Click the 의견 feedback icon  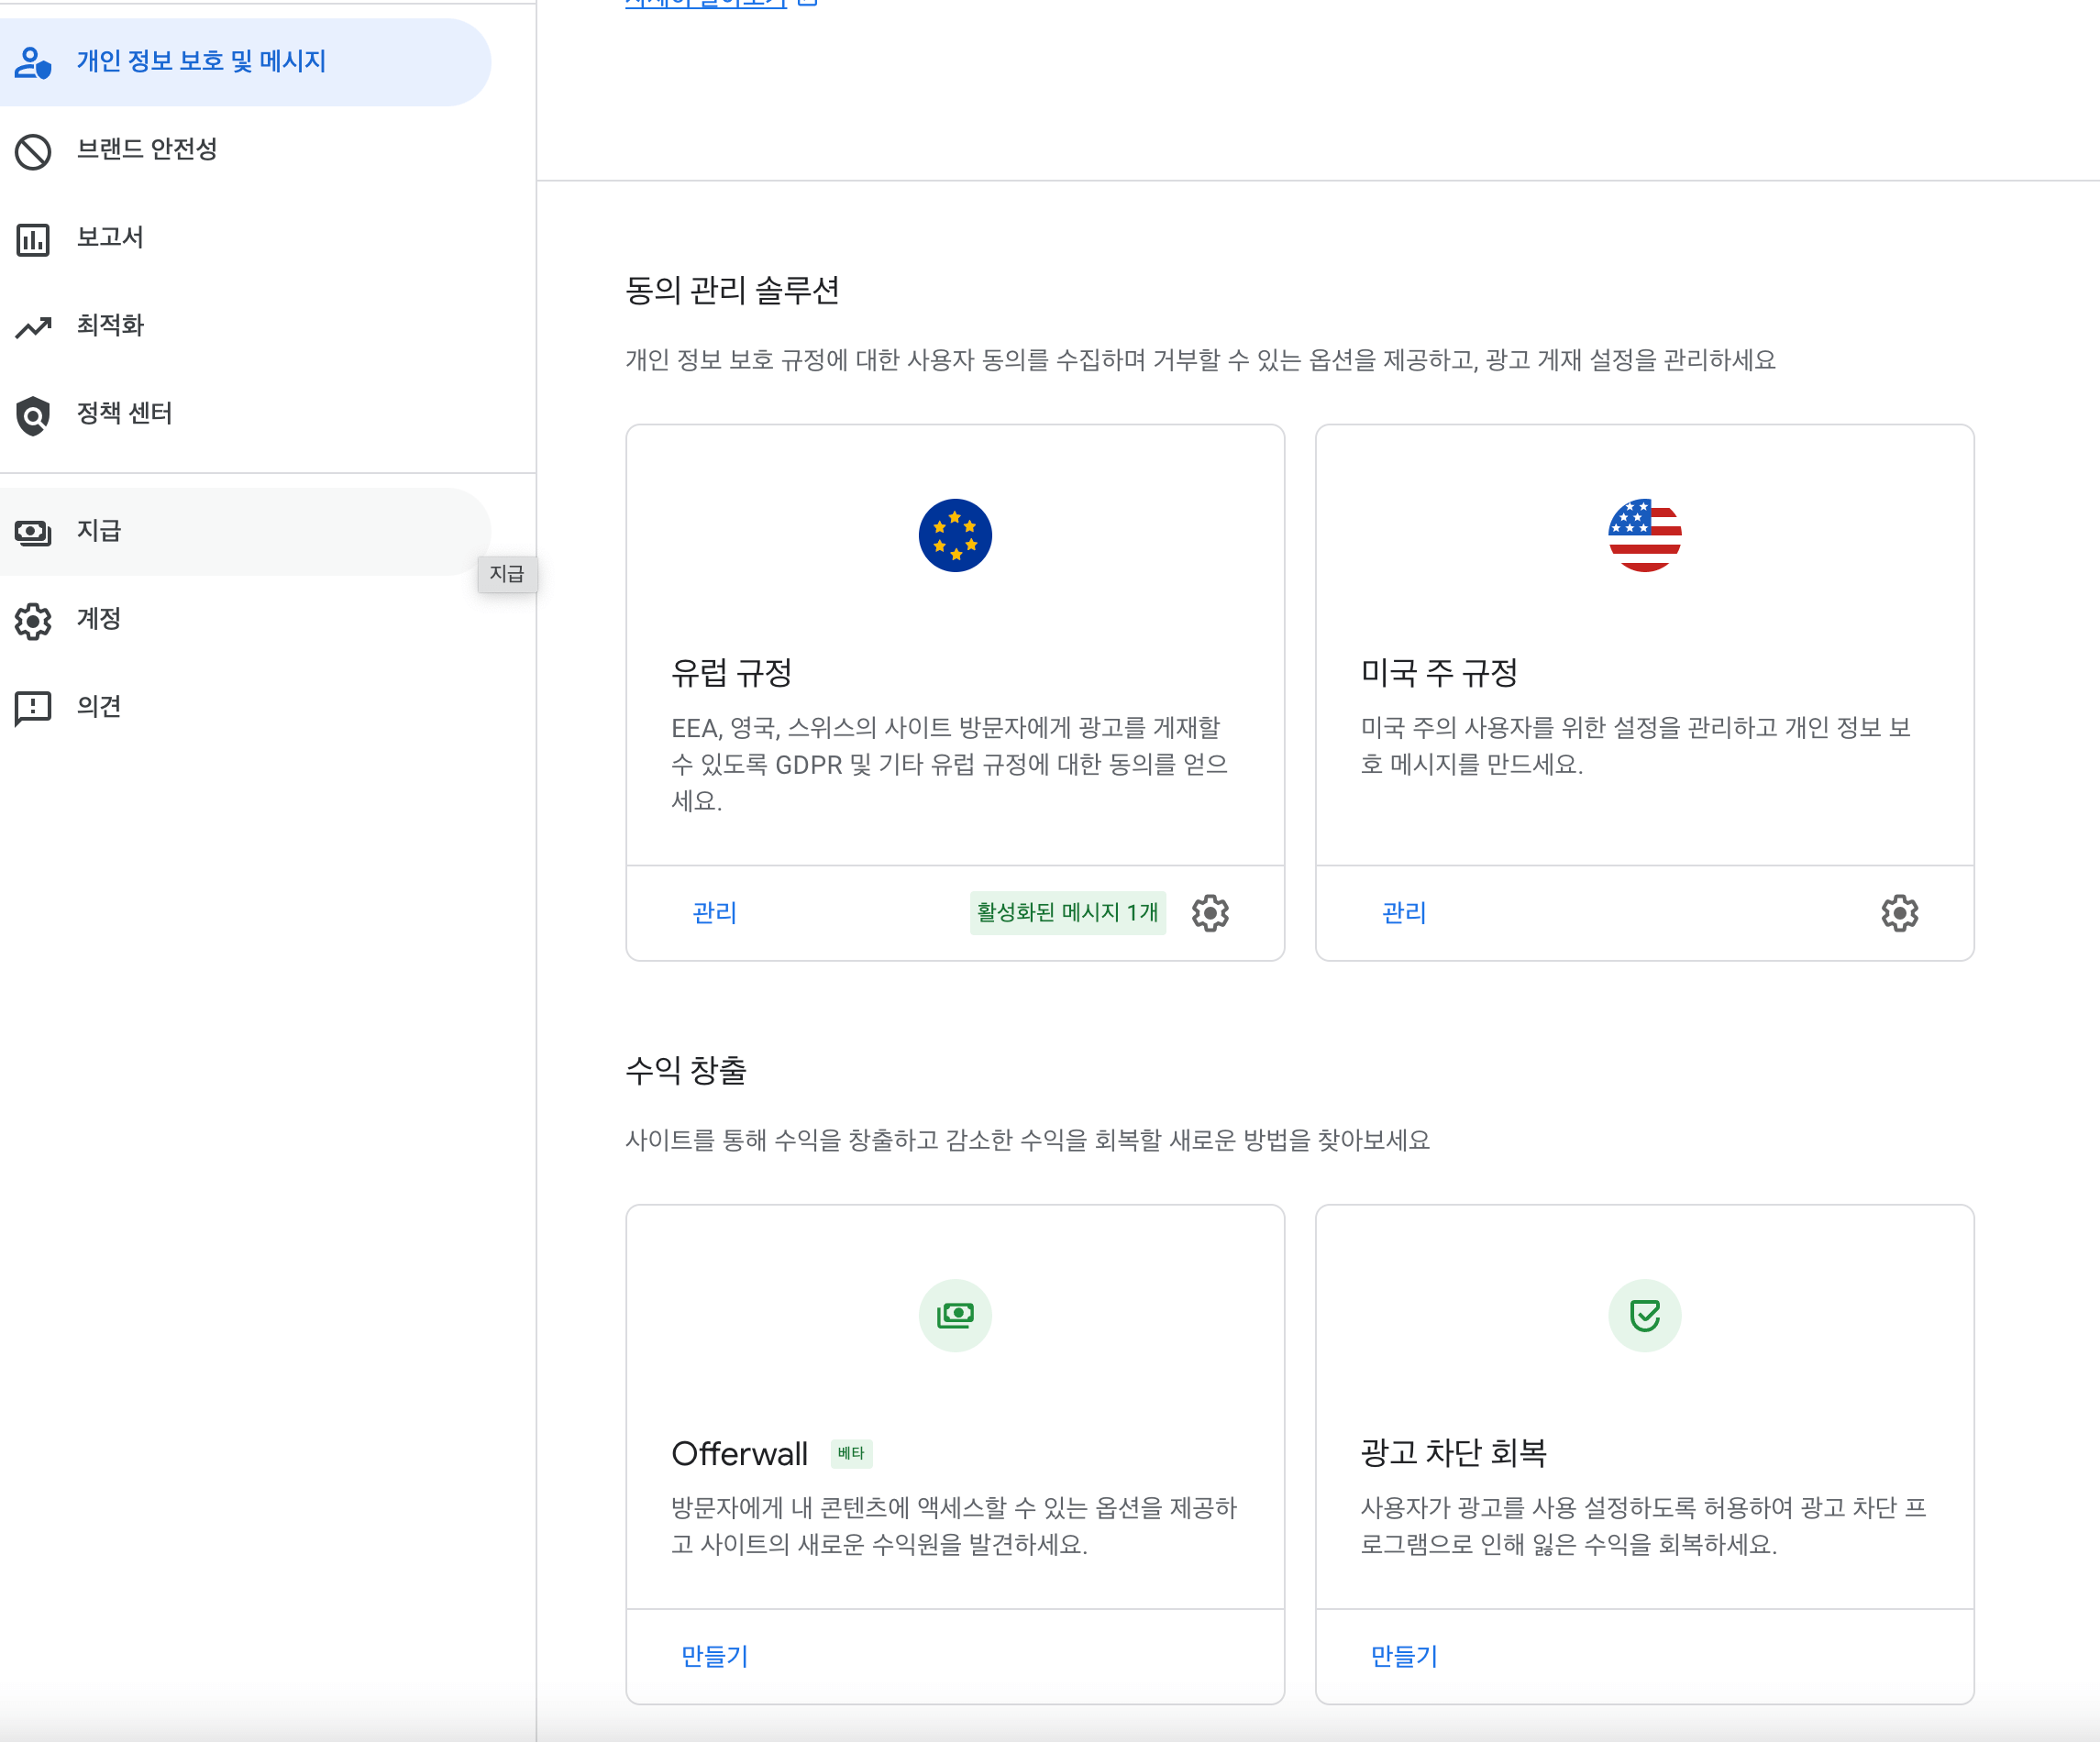tap(34, 707)
